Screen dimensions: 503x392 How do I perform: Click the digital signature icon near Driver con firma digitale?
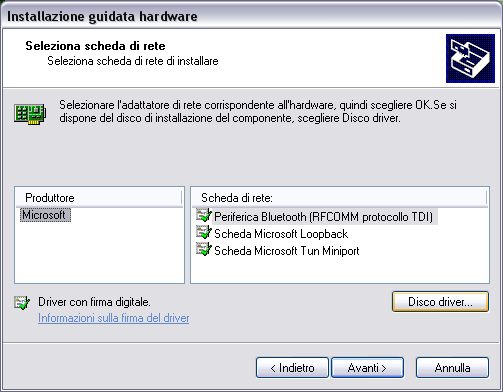coord(22,302)
